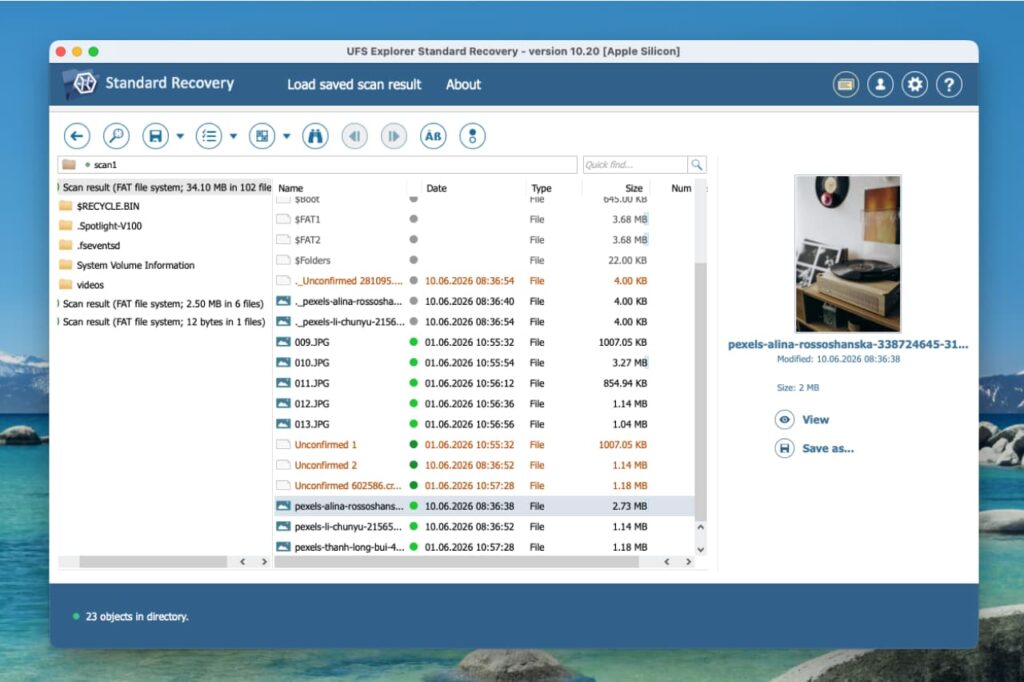Select the 34.10 MB scan result tree node

166,187
